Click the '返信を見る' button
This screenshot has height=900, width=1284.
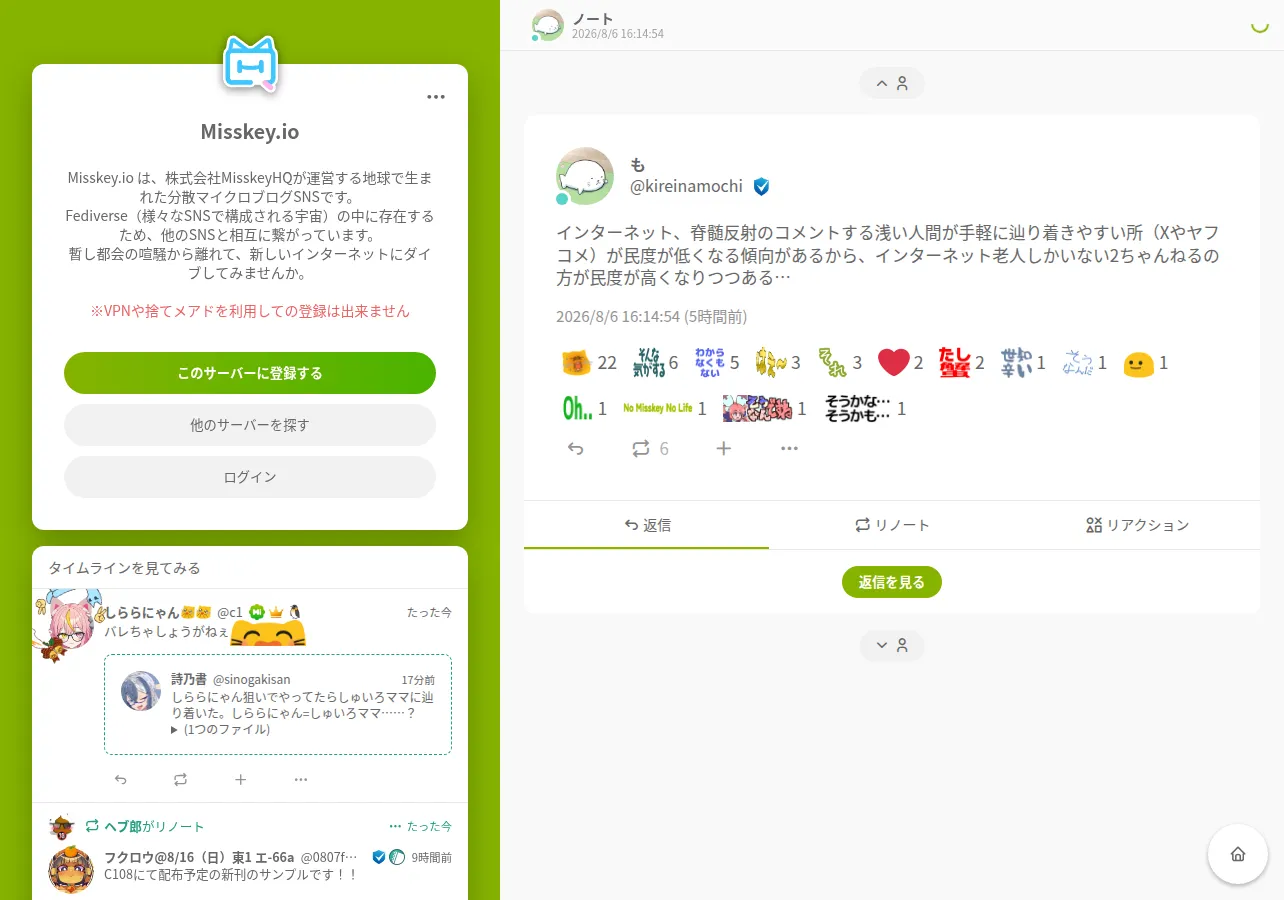click(892, 582)
